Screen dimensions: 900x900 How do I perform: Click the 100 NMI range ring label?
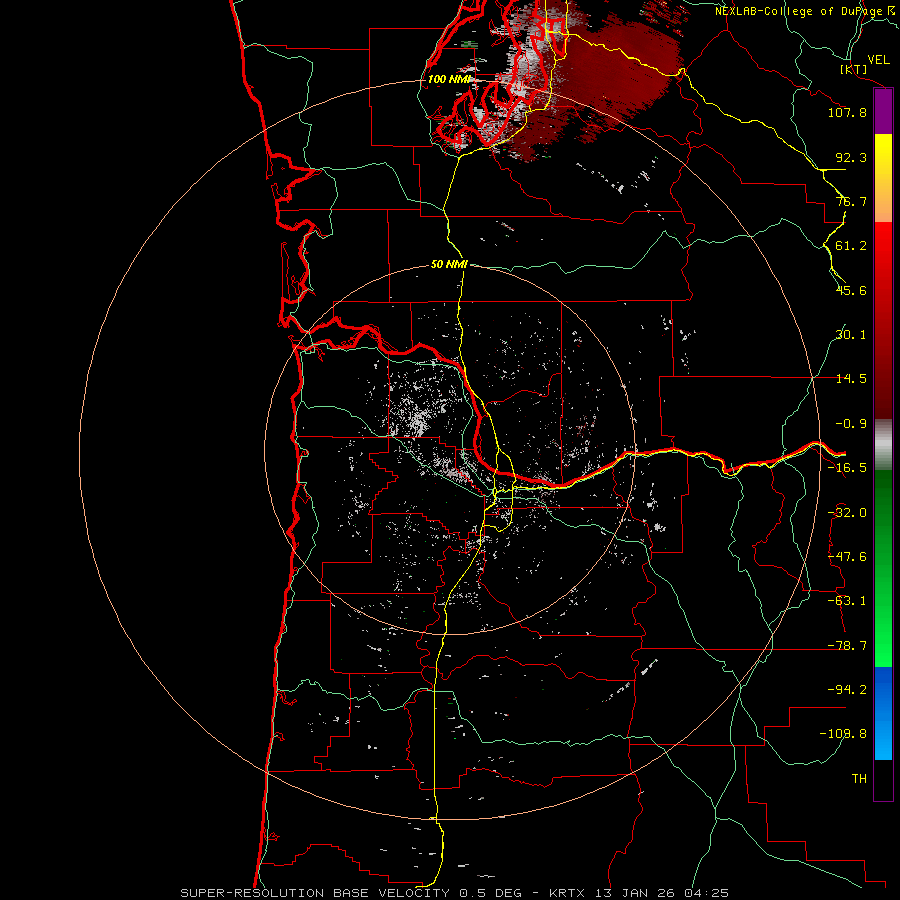(449, 79)
